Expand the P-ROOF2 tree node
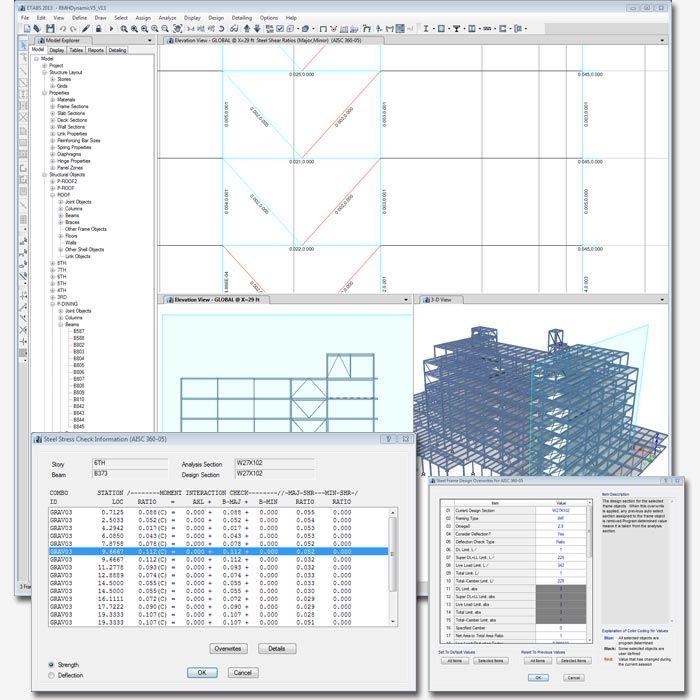 (x=52, y=181)
